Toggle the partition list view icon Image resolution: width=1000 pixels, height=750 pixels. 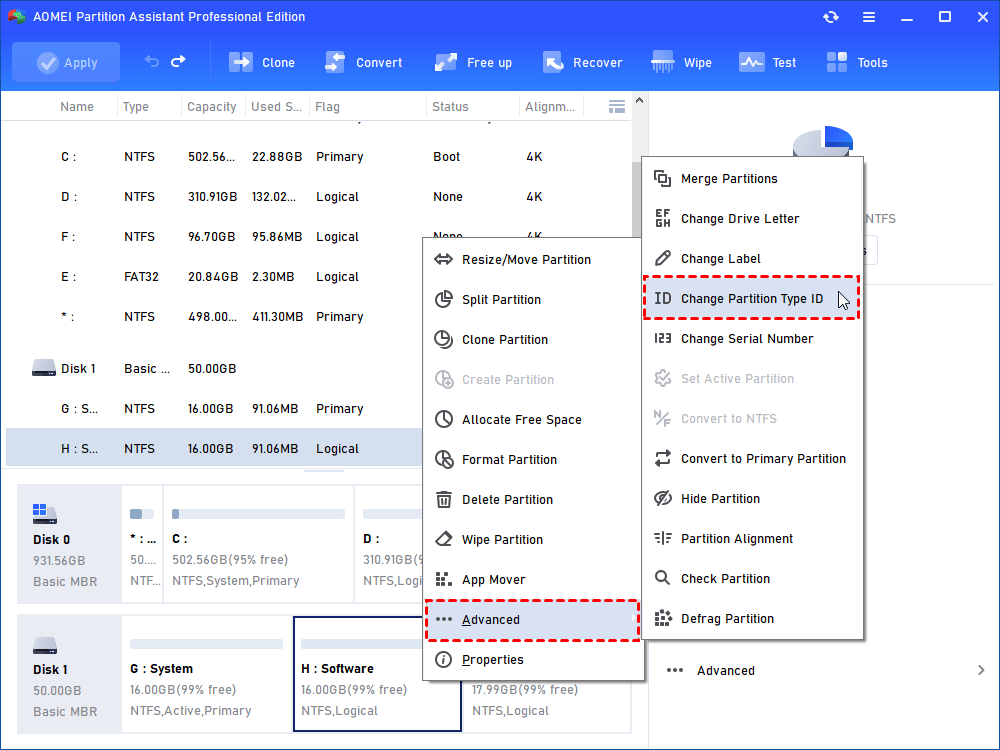[x=617, y=107]
